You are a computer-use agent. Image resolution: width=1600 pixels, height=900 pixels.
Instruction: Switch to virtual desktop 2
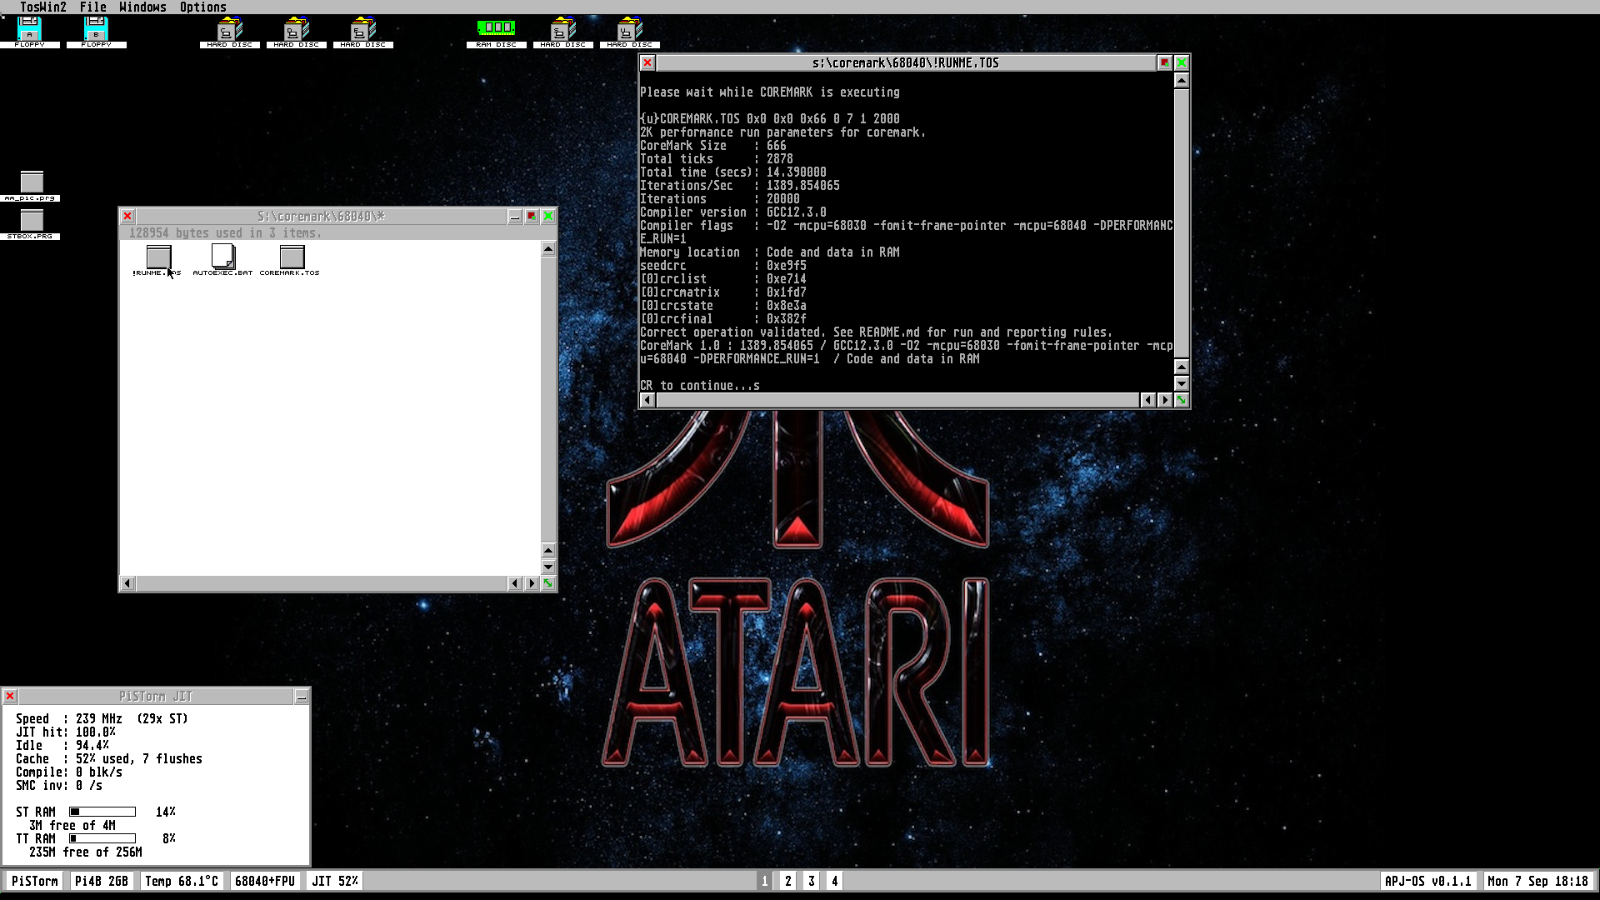point(788,881)
